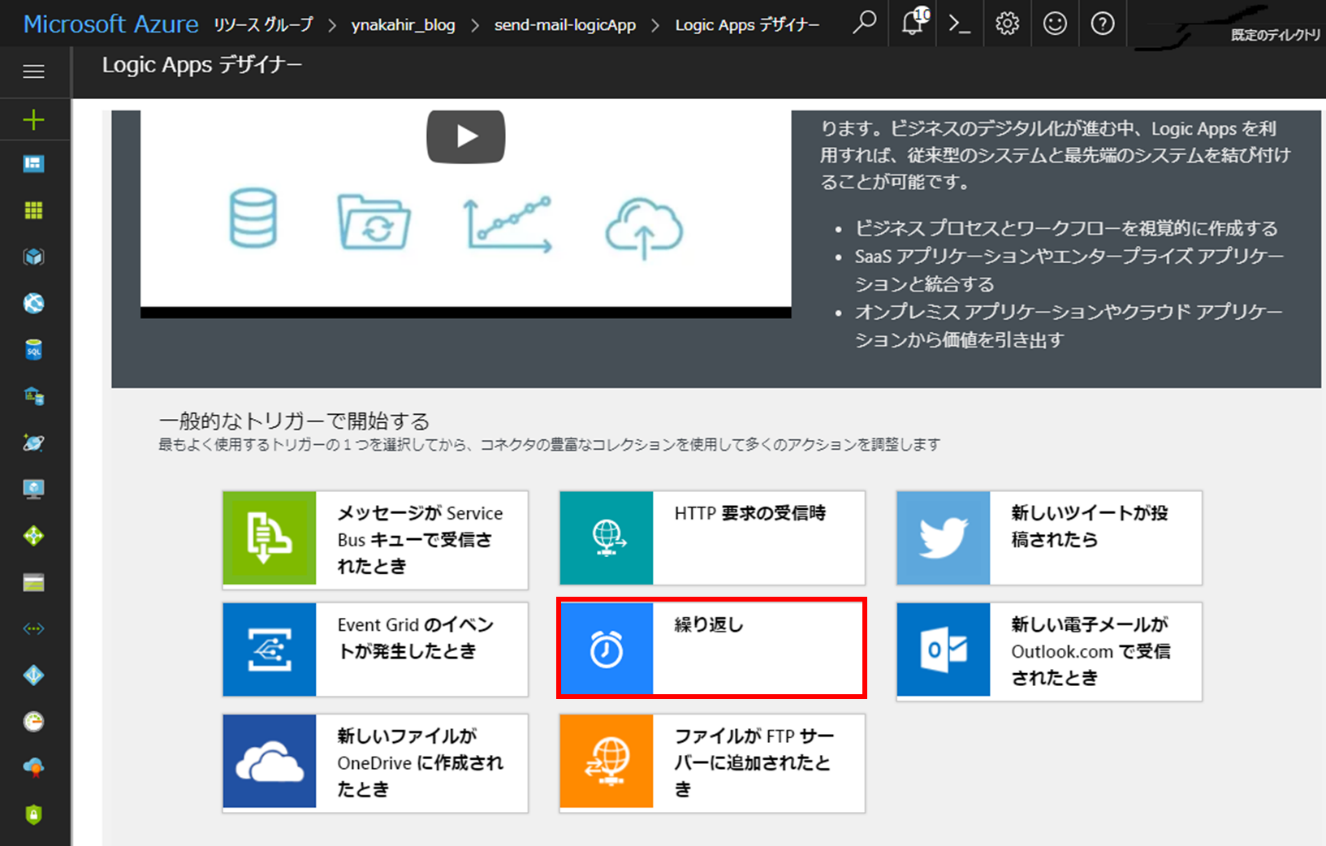Open the help question mark icon
1326x846 pixels.
[1103, 23]
